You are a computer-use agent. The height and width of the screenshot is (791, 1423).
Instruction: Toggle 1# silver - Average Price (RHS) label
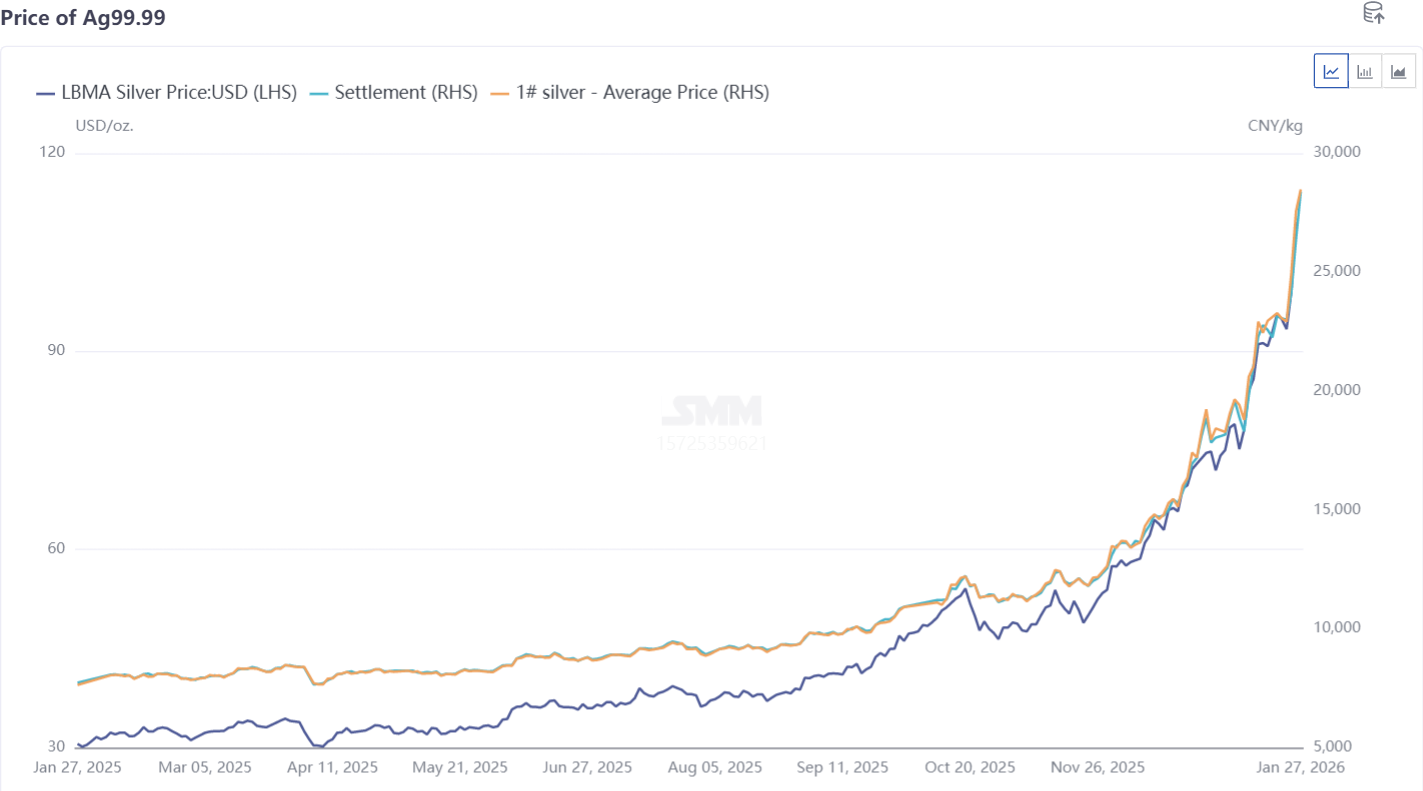[642, 93]
